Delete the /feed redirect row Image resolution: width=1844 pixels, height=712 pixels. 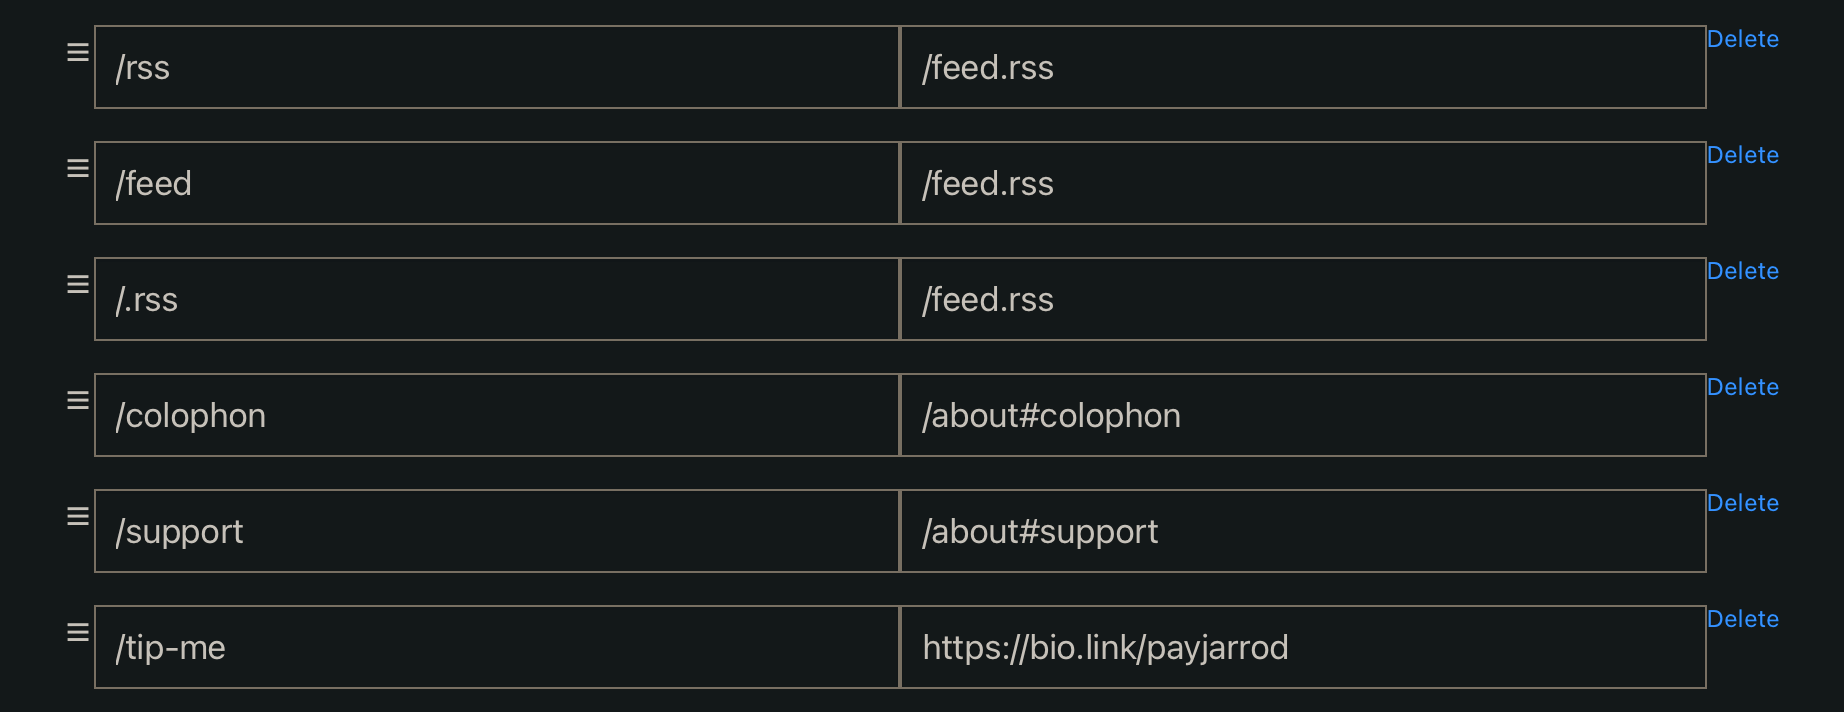(x=1742, y=155)
